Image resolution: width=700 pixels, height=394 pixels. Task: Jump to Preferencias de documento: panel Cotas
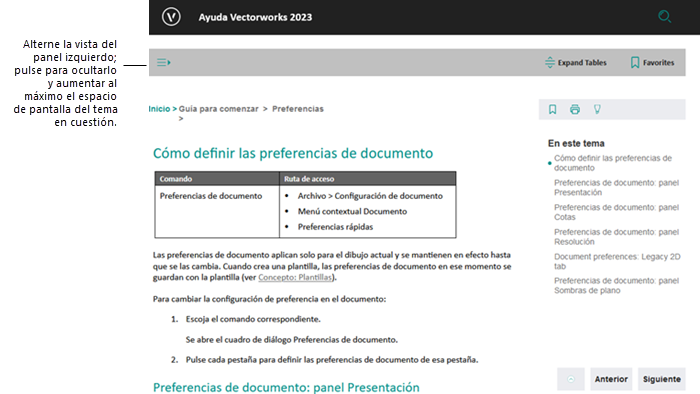point(617,212)
